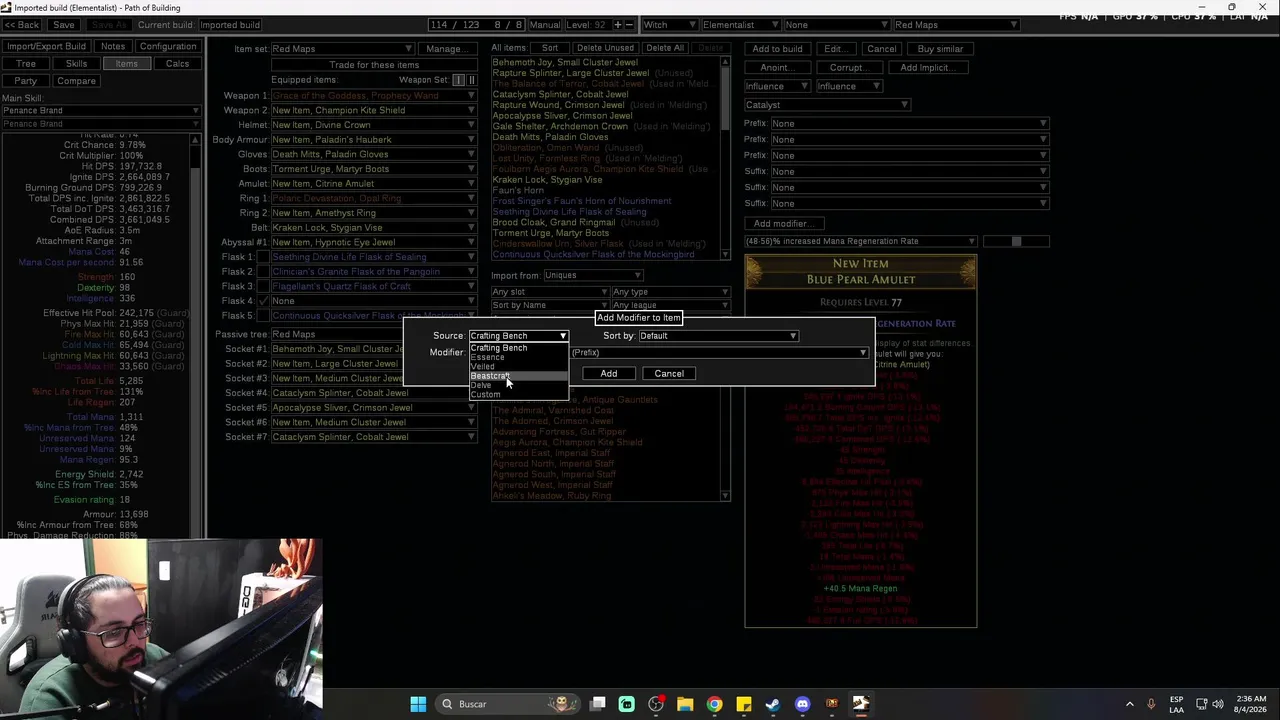The width and height of the screenshot is (1280, 720).
Task: Open the Any league filter dropdown
Action: click(670, 305)
